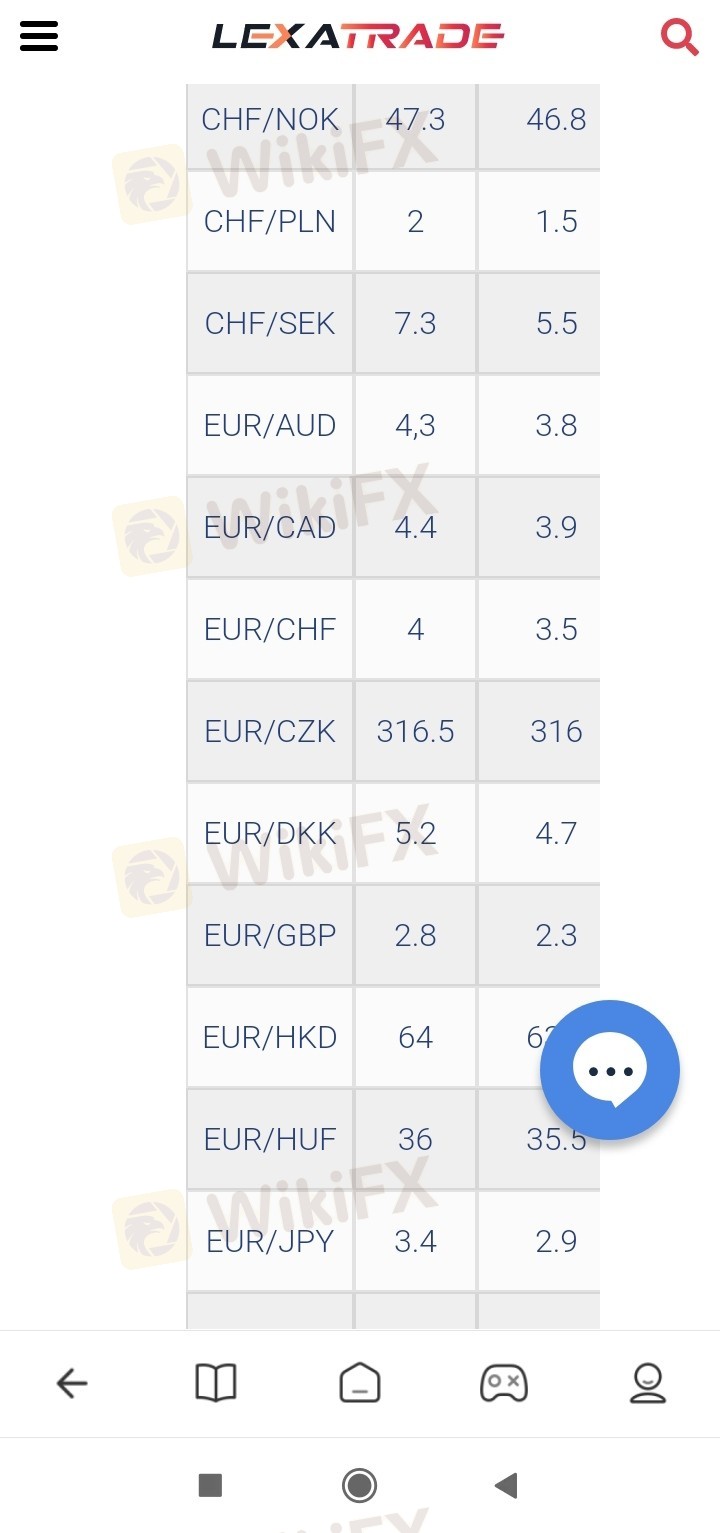Select the EUR/GBP pair cell

[x=270, y=936]
